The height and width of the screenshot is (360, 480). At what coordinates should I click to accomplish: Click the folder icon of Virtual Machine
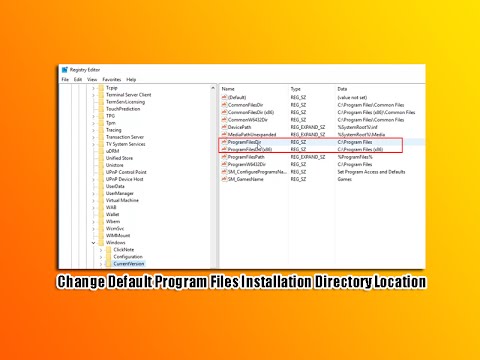pyautogui.click(x=101, y=200)
